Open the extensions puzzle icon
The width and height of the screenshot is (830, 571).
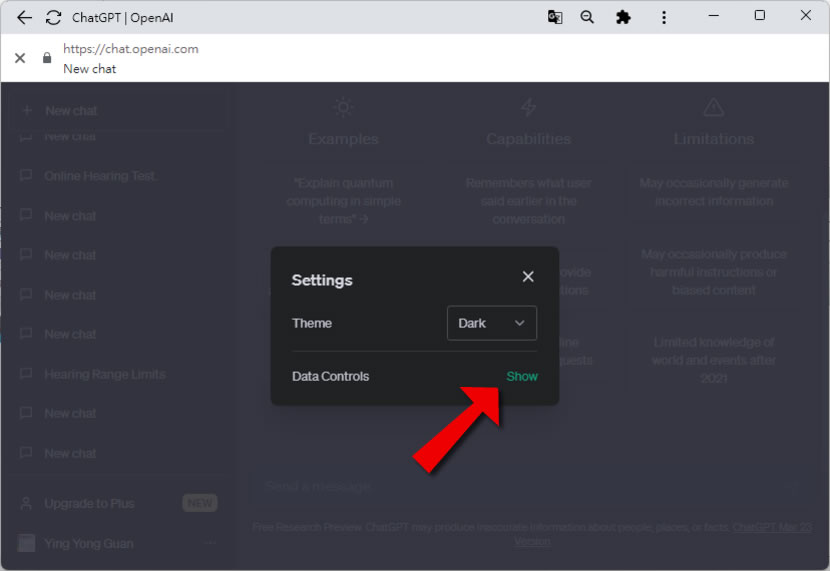(x=623, y=17)
